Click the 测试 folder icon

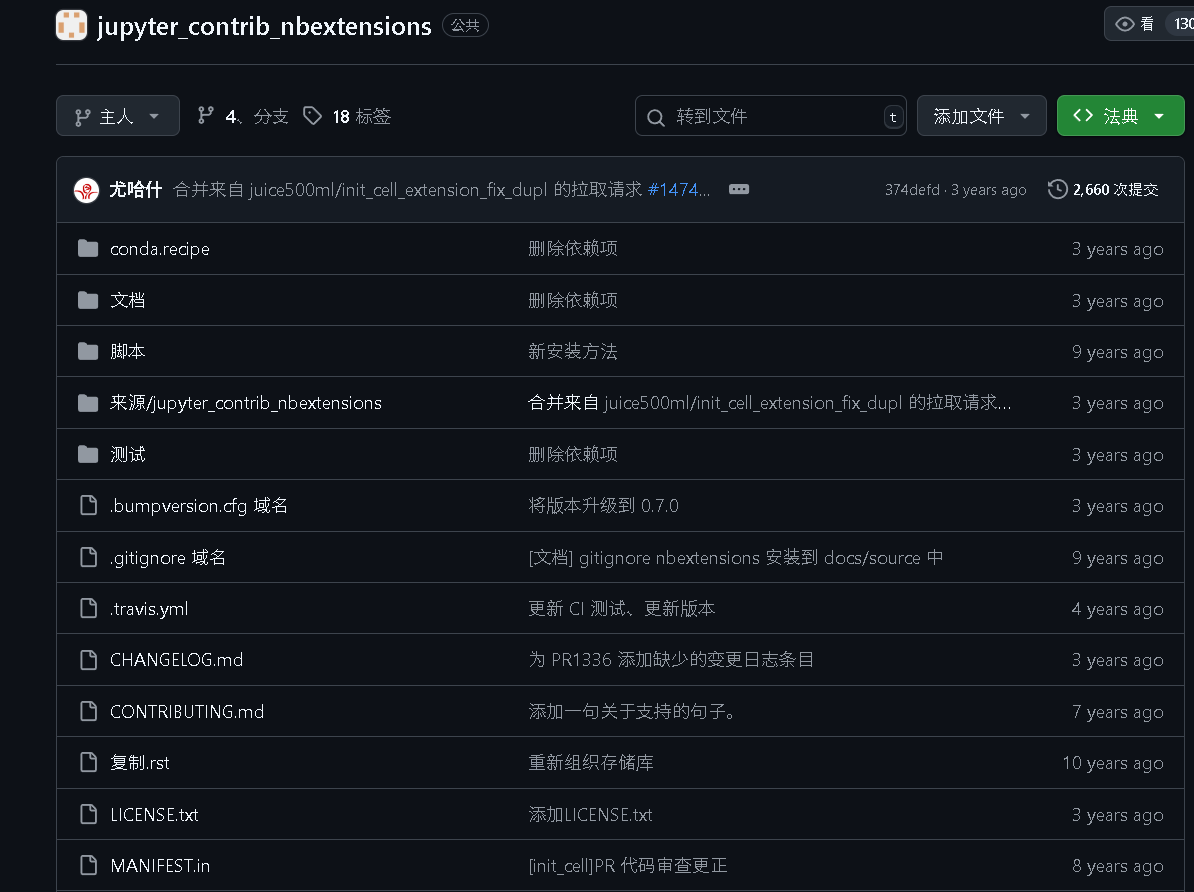(x=88, y=454)
